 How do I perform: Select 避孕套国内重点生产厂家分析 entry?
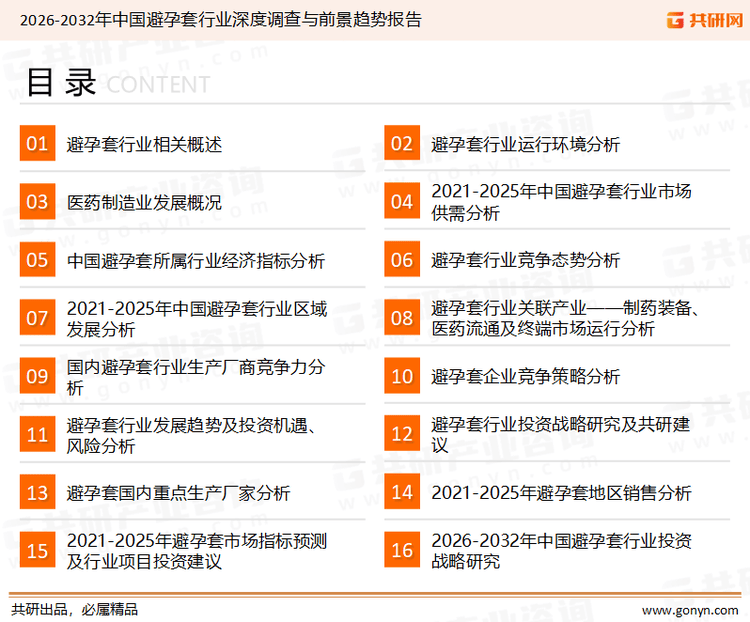coord(178,493)
